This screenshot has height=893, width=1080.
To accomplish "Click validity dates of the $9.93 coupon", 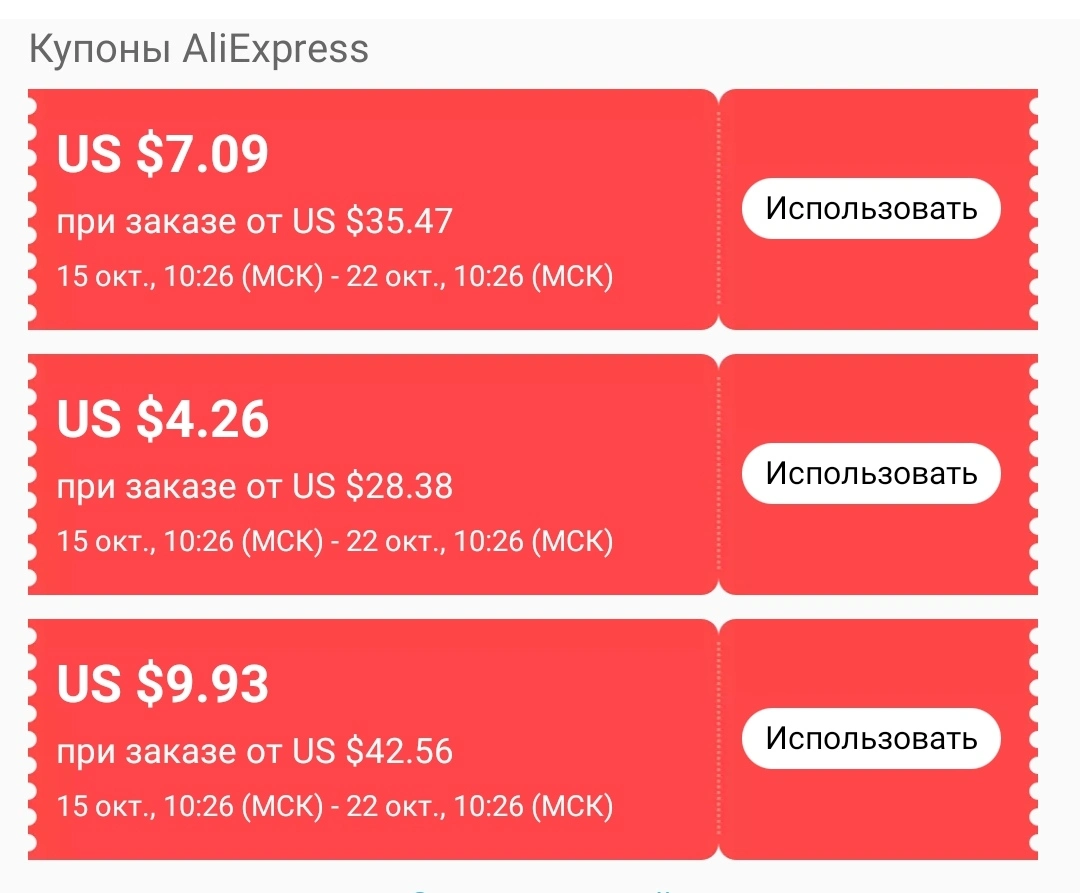I will 335,806.
